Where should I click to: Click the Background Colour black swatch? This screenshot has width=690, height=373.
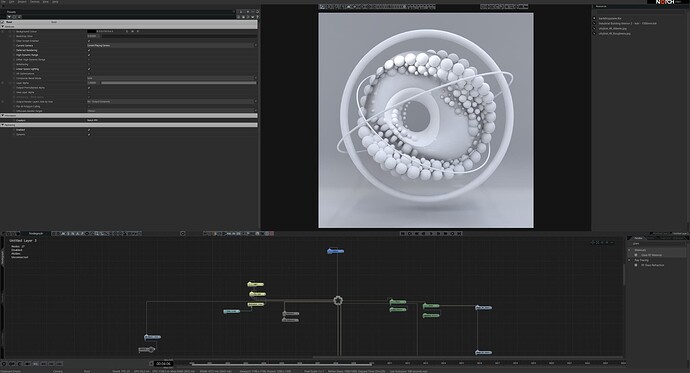(92, 31)
